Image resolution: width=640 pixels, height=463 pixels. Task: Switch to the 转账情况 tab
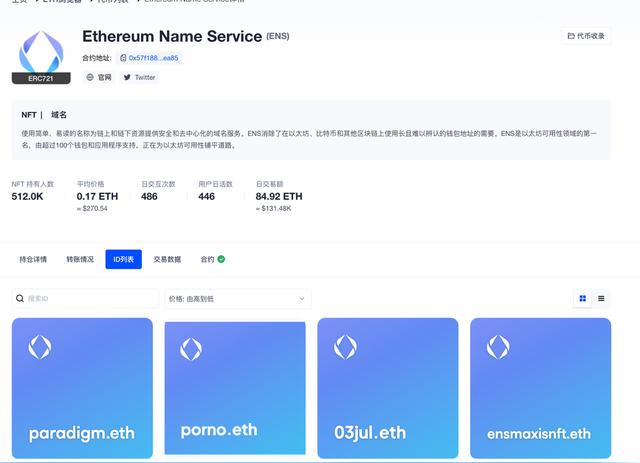coord(80,259)
